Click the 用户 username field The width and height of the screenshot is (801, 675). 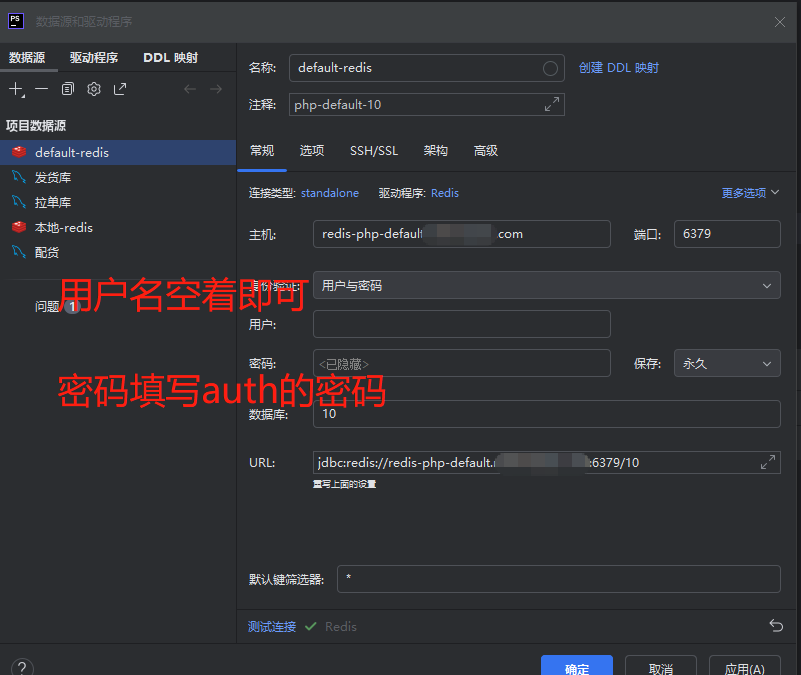tap(462, 324)
